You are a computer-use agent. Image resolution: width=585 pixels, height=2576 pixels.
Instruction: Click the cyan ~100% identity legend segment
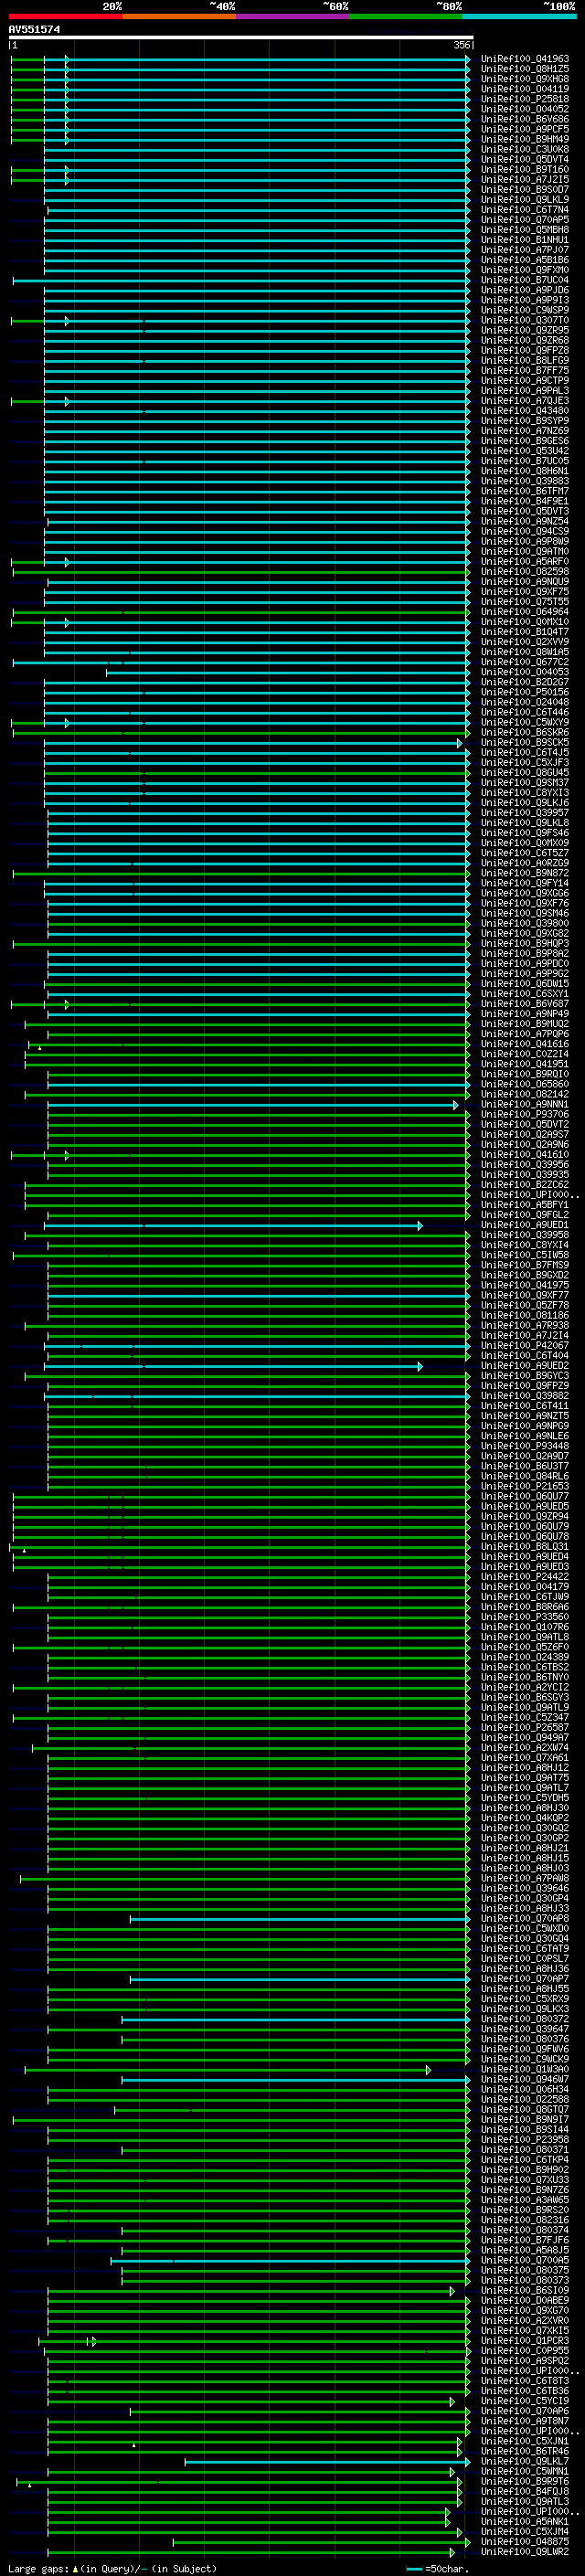tap(519, 16)
